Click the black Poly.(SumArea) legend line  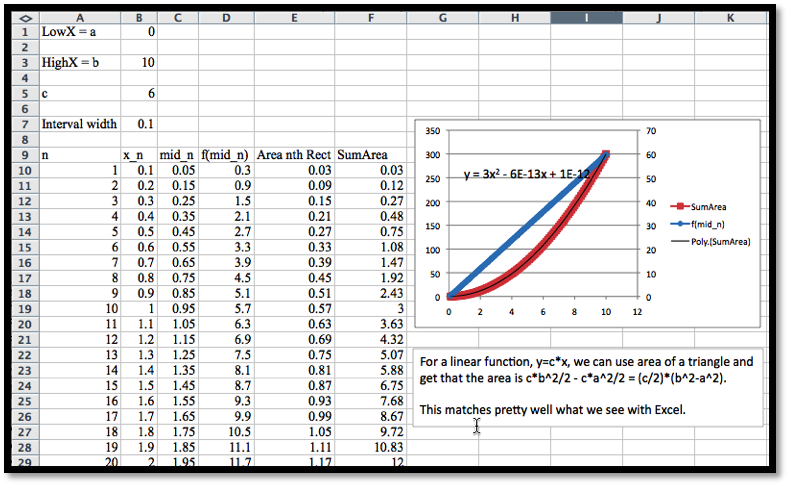point(675,242)
